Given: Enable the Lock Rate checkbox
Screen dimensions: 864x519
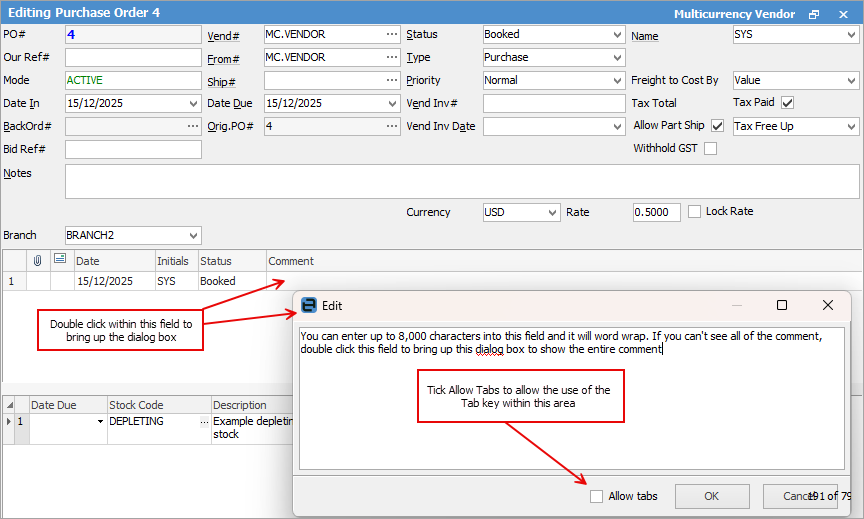Looking at the screenshot, I should pyautogui.click(x=694, y=212).
